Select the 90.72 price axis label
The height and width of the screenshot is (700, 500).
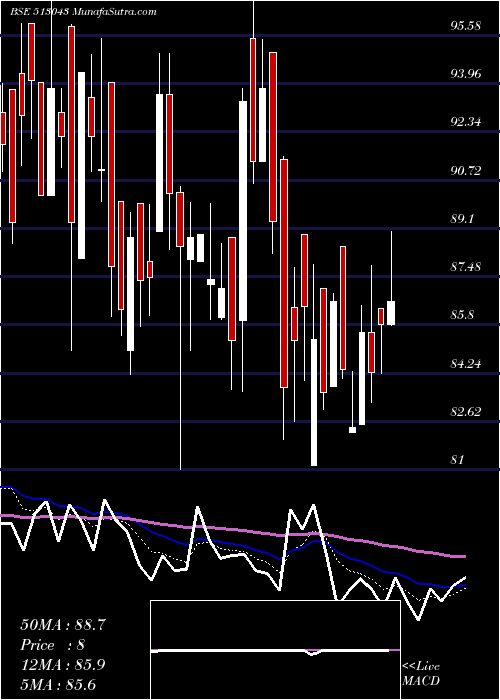tap(466, 170)
